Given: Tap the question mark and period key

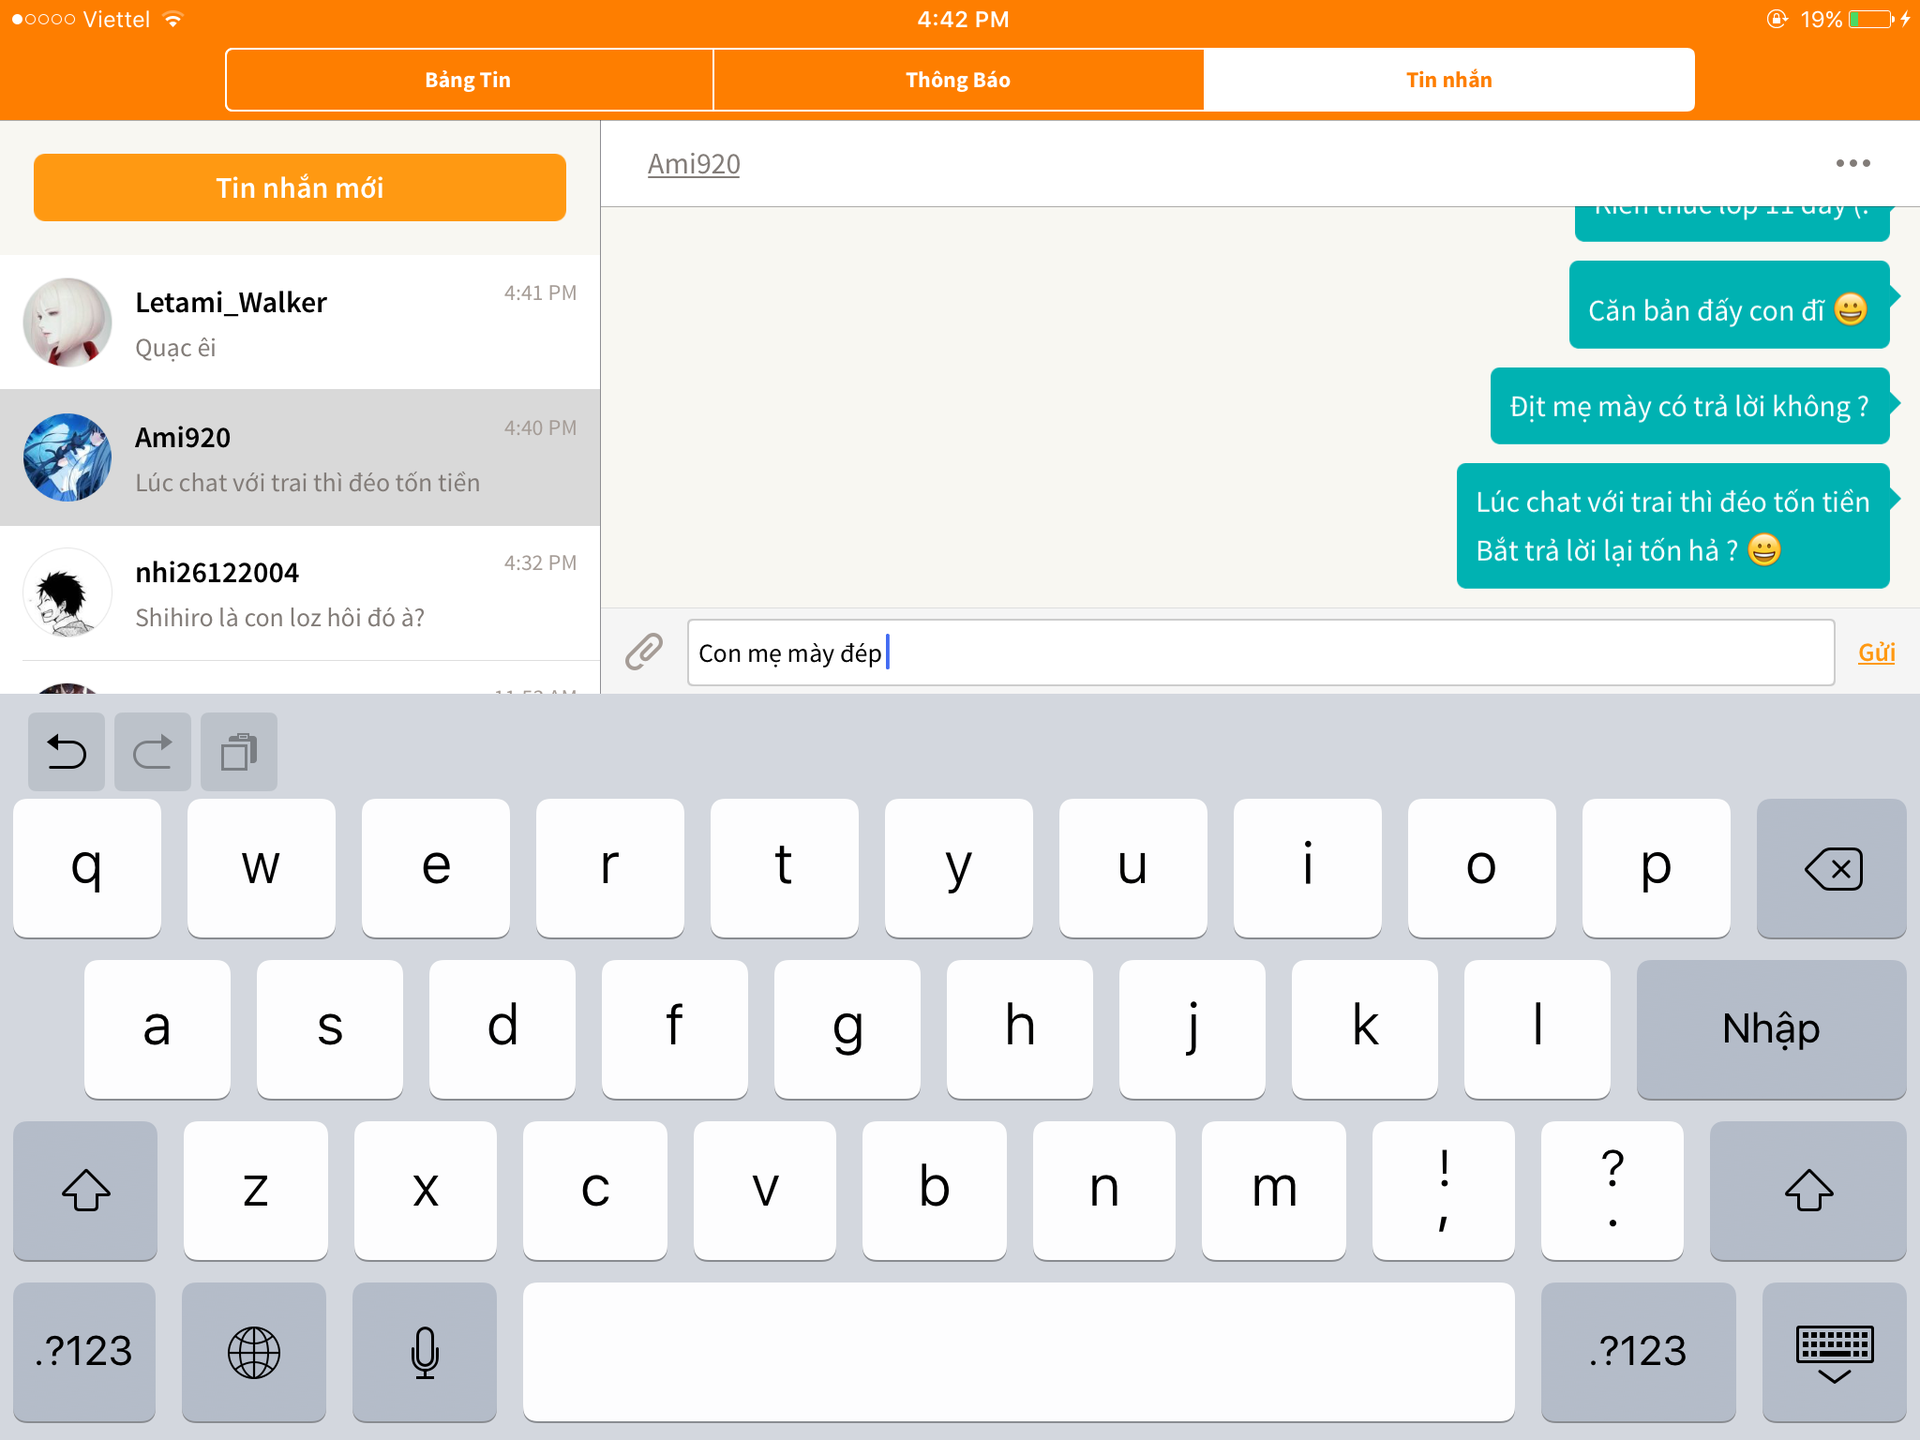Looking at the screenshot, I should pos(1612,1190).
